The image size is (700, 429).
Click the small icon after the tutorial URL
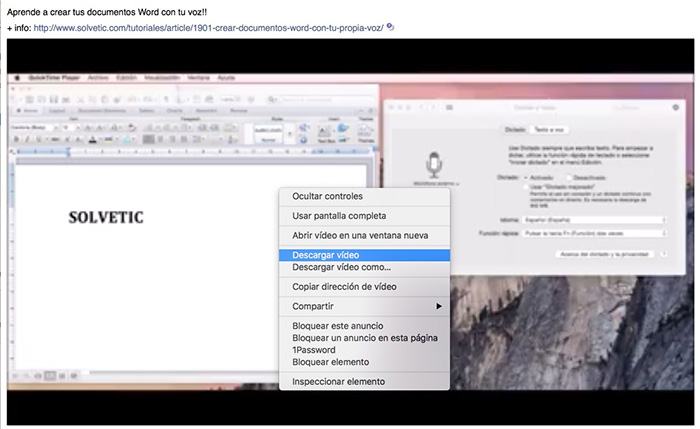click(x=390, y=27)
